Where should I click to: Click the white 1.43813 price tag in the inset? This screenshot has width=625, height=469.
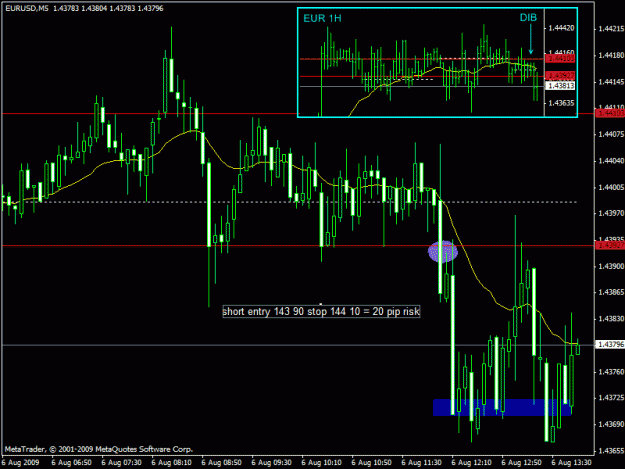560,86
